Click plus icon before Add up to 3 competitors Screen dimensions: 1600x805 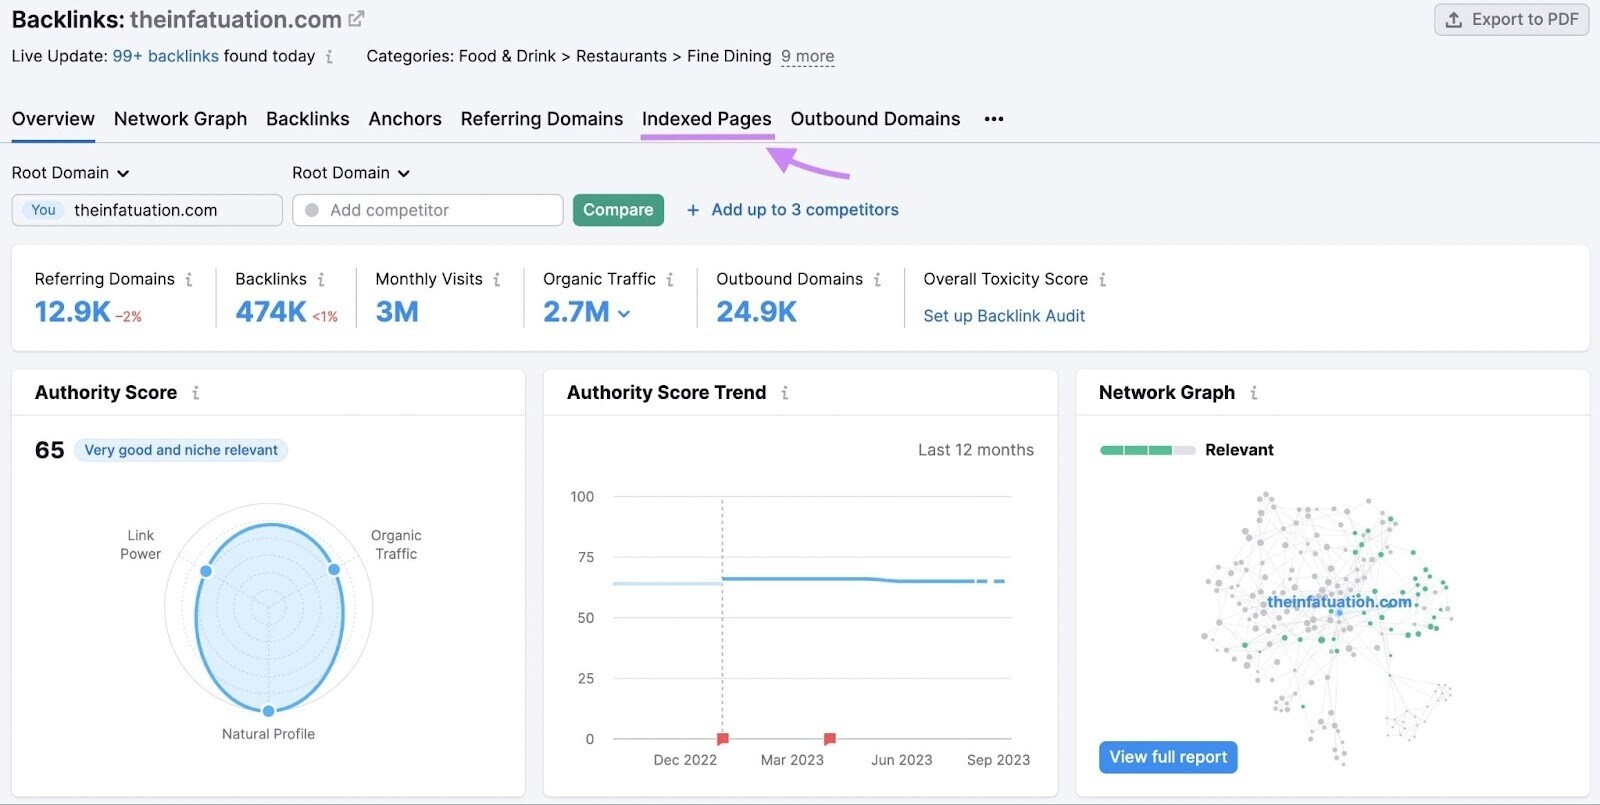[693, 210]
